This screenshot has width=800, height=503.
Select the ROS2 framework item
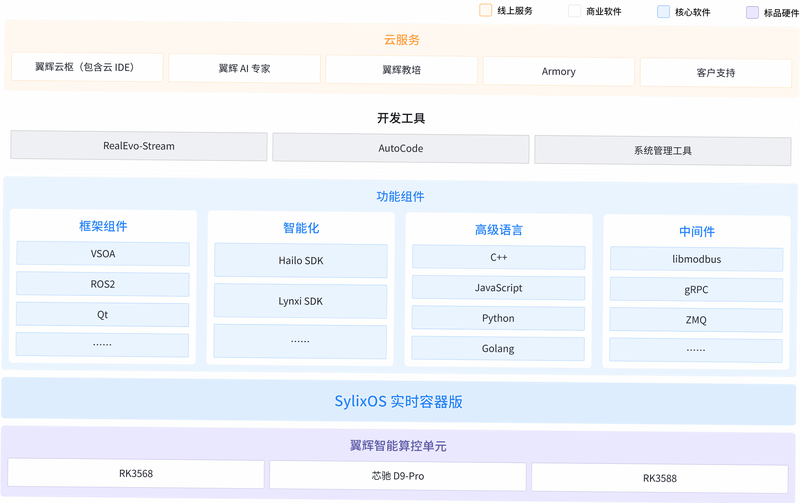click(103, 284)
